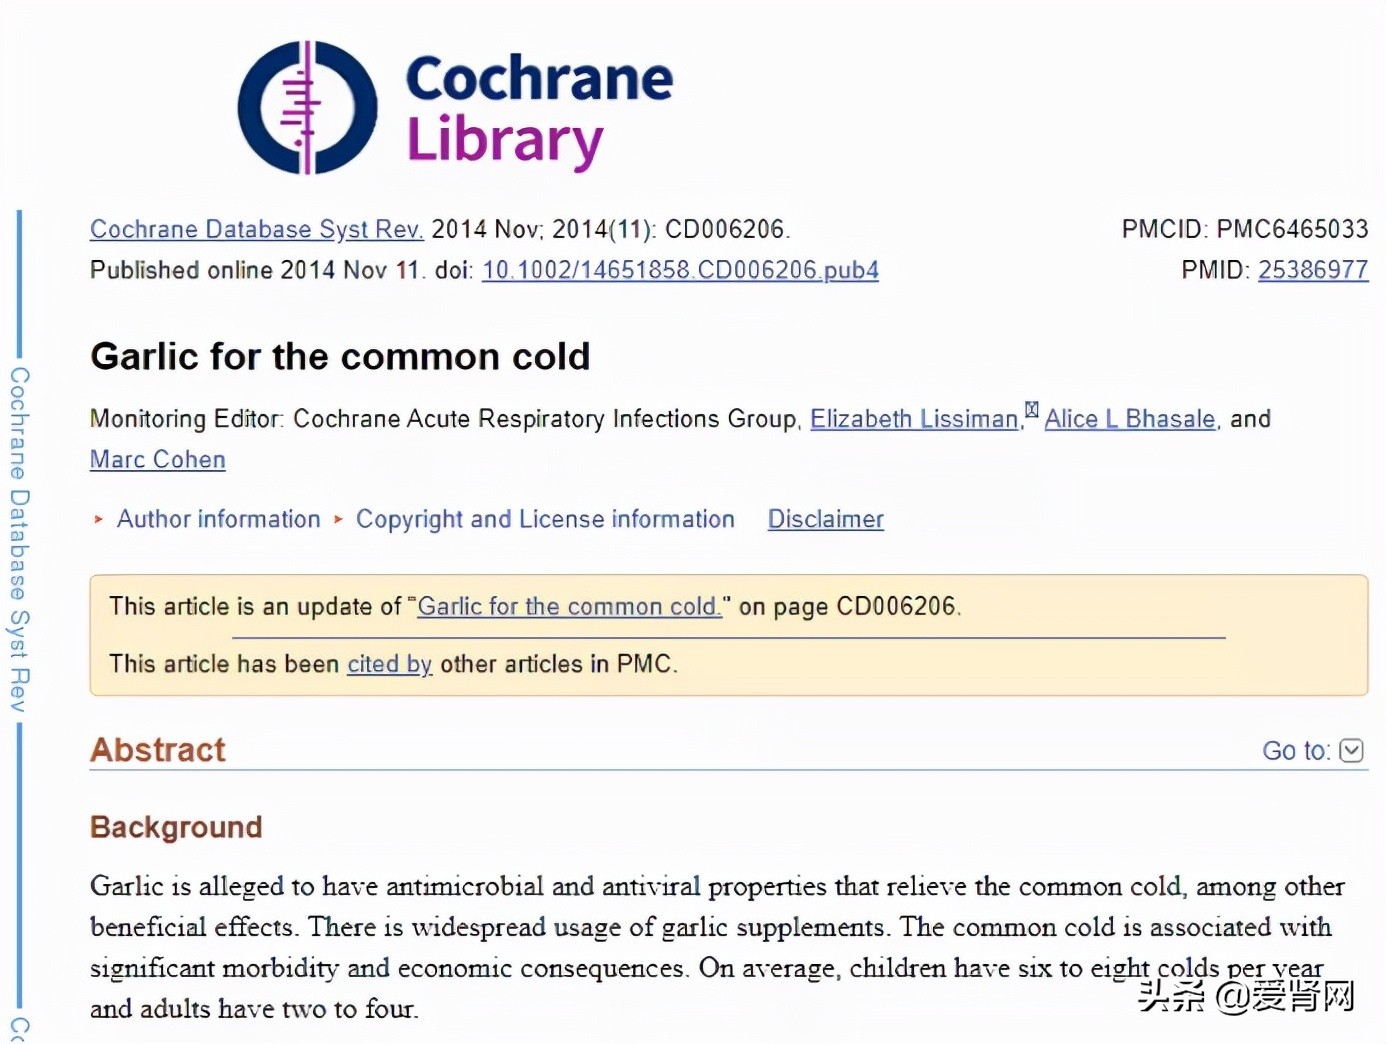Click the Cochrane Library wordmark text
1386x1044 pixels.
point(539,108)
